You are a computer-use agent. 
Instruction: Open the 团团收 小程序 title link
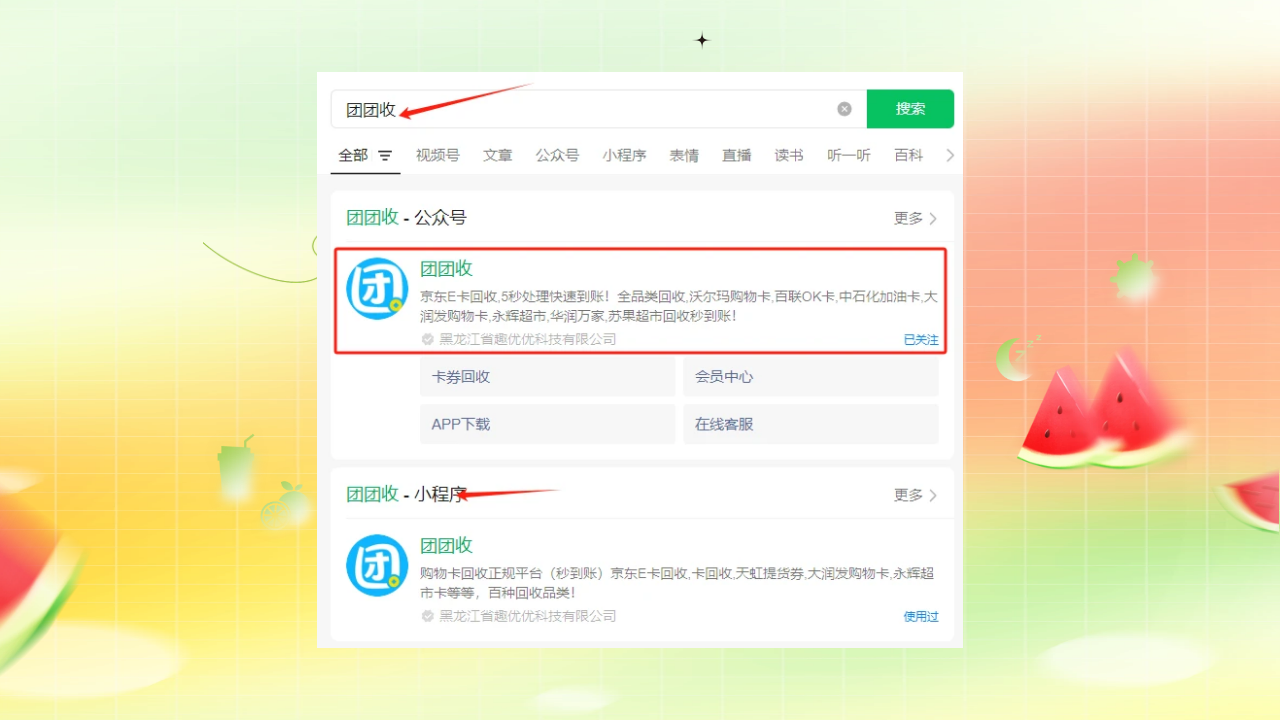click(446, 546)
